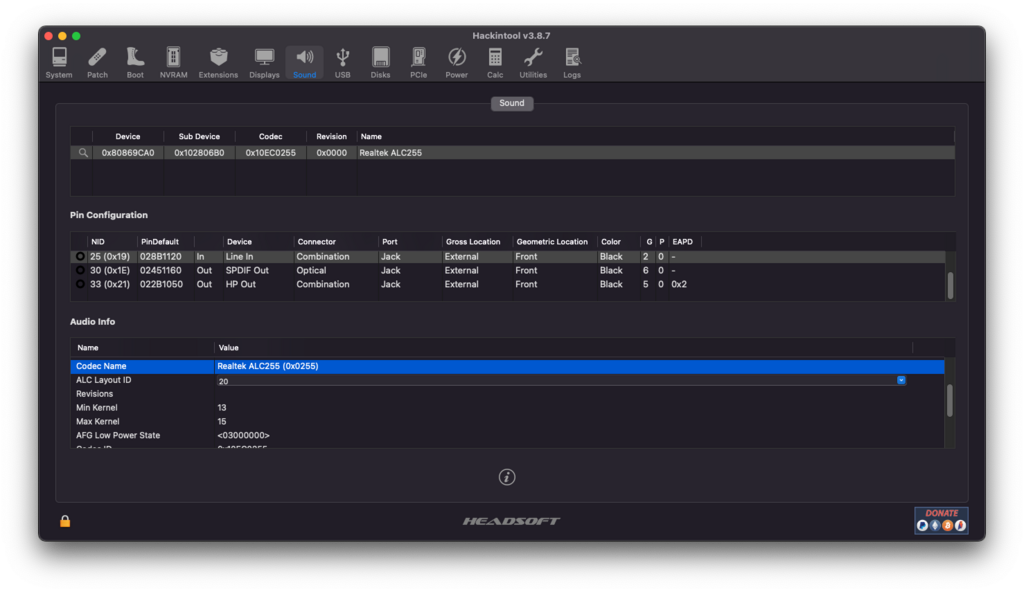Open the Disks toolbar section
Viewport: 1024px width, 592px height.
381,63
